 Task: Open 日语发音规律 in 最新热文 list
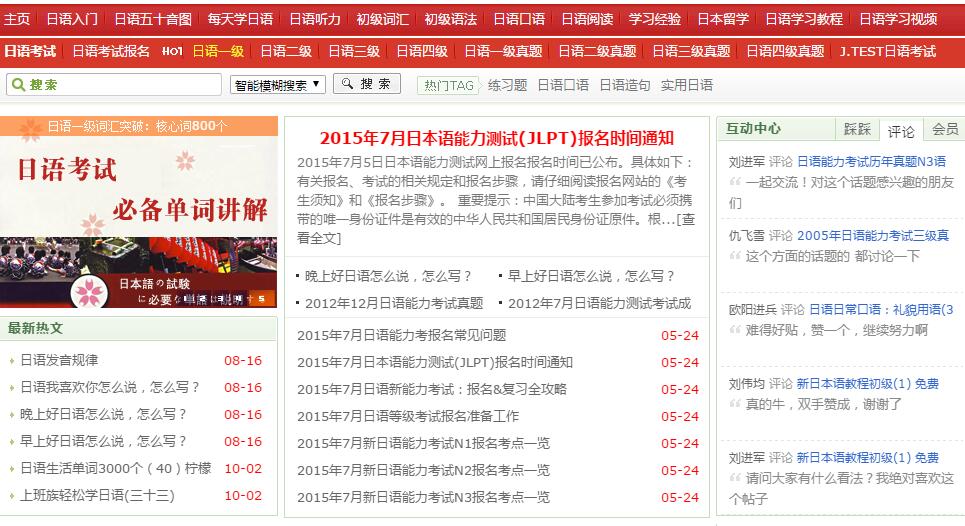tap(59, 360)
